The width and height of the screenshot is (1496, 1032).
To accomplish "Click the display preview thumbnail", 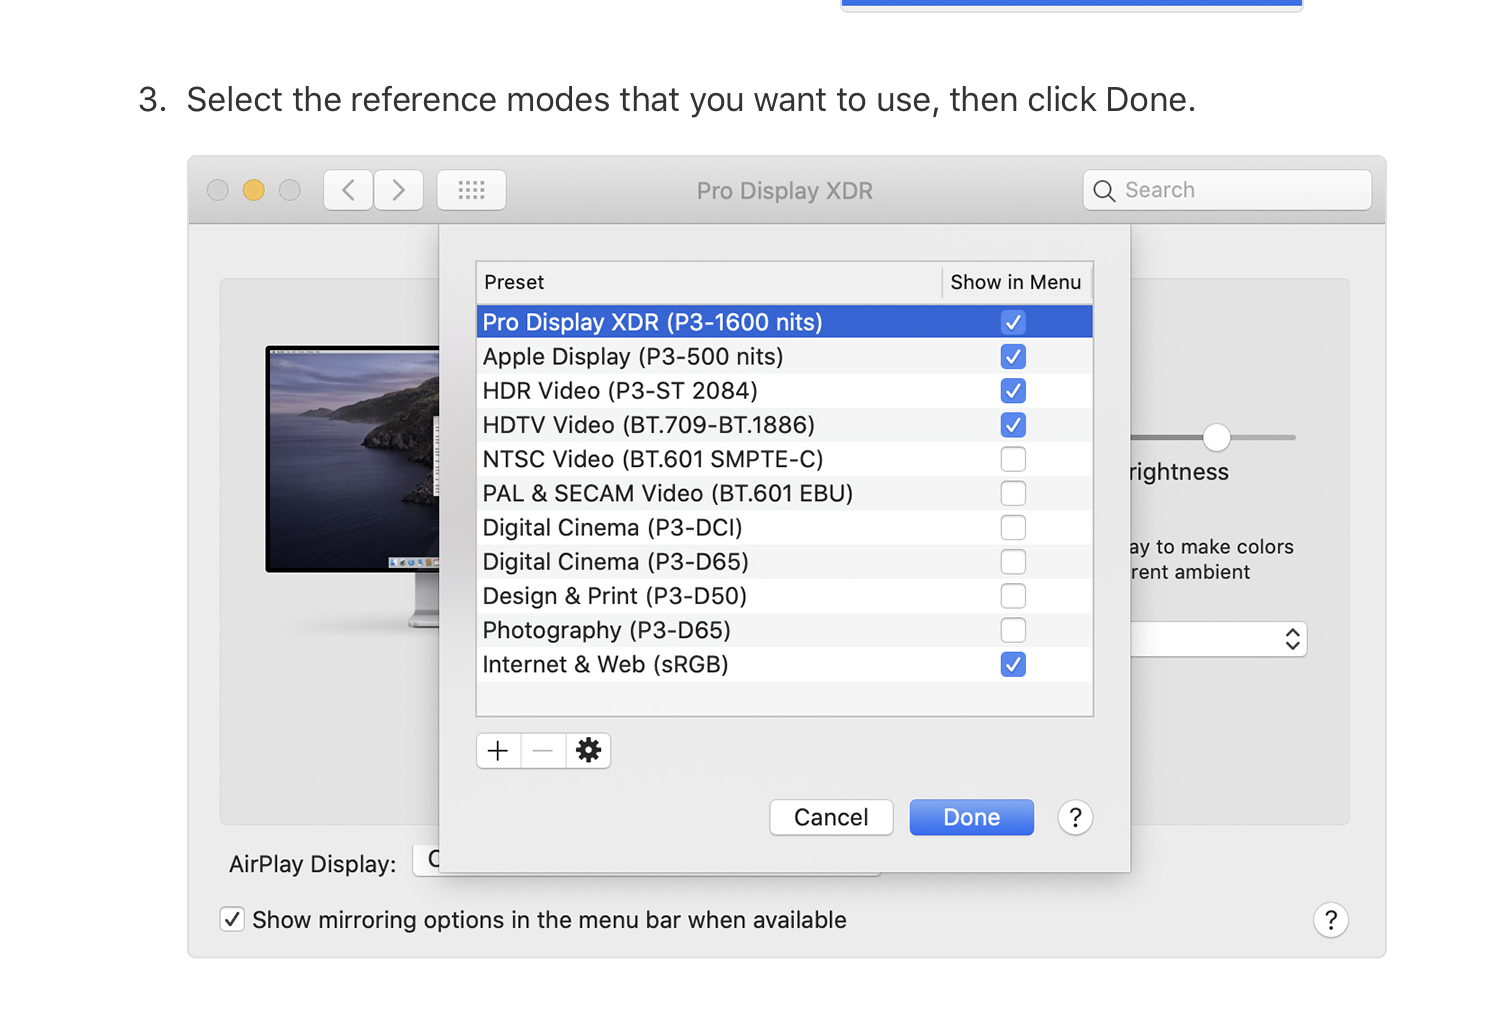I will (x=352, y=460).
